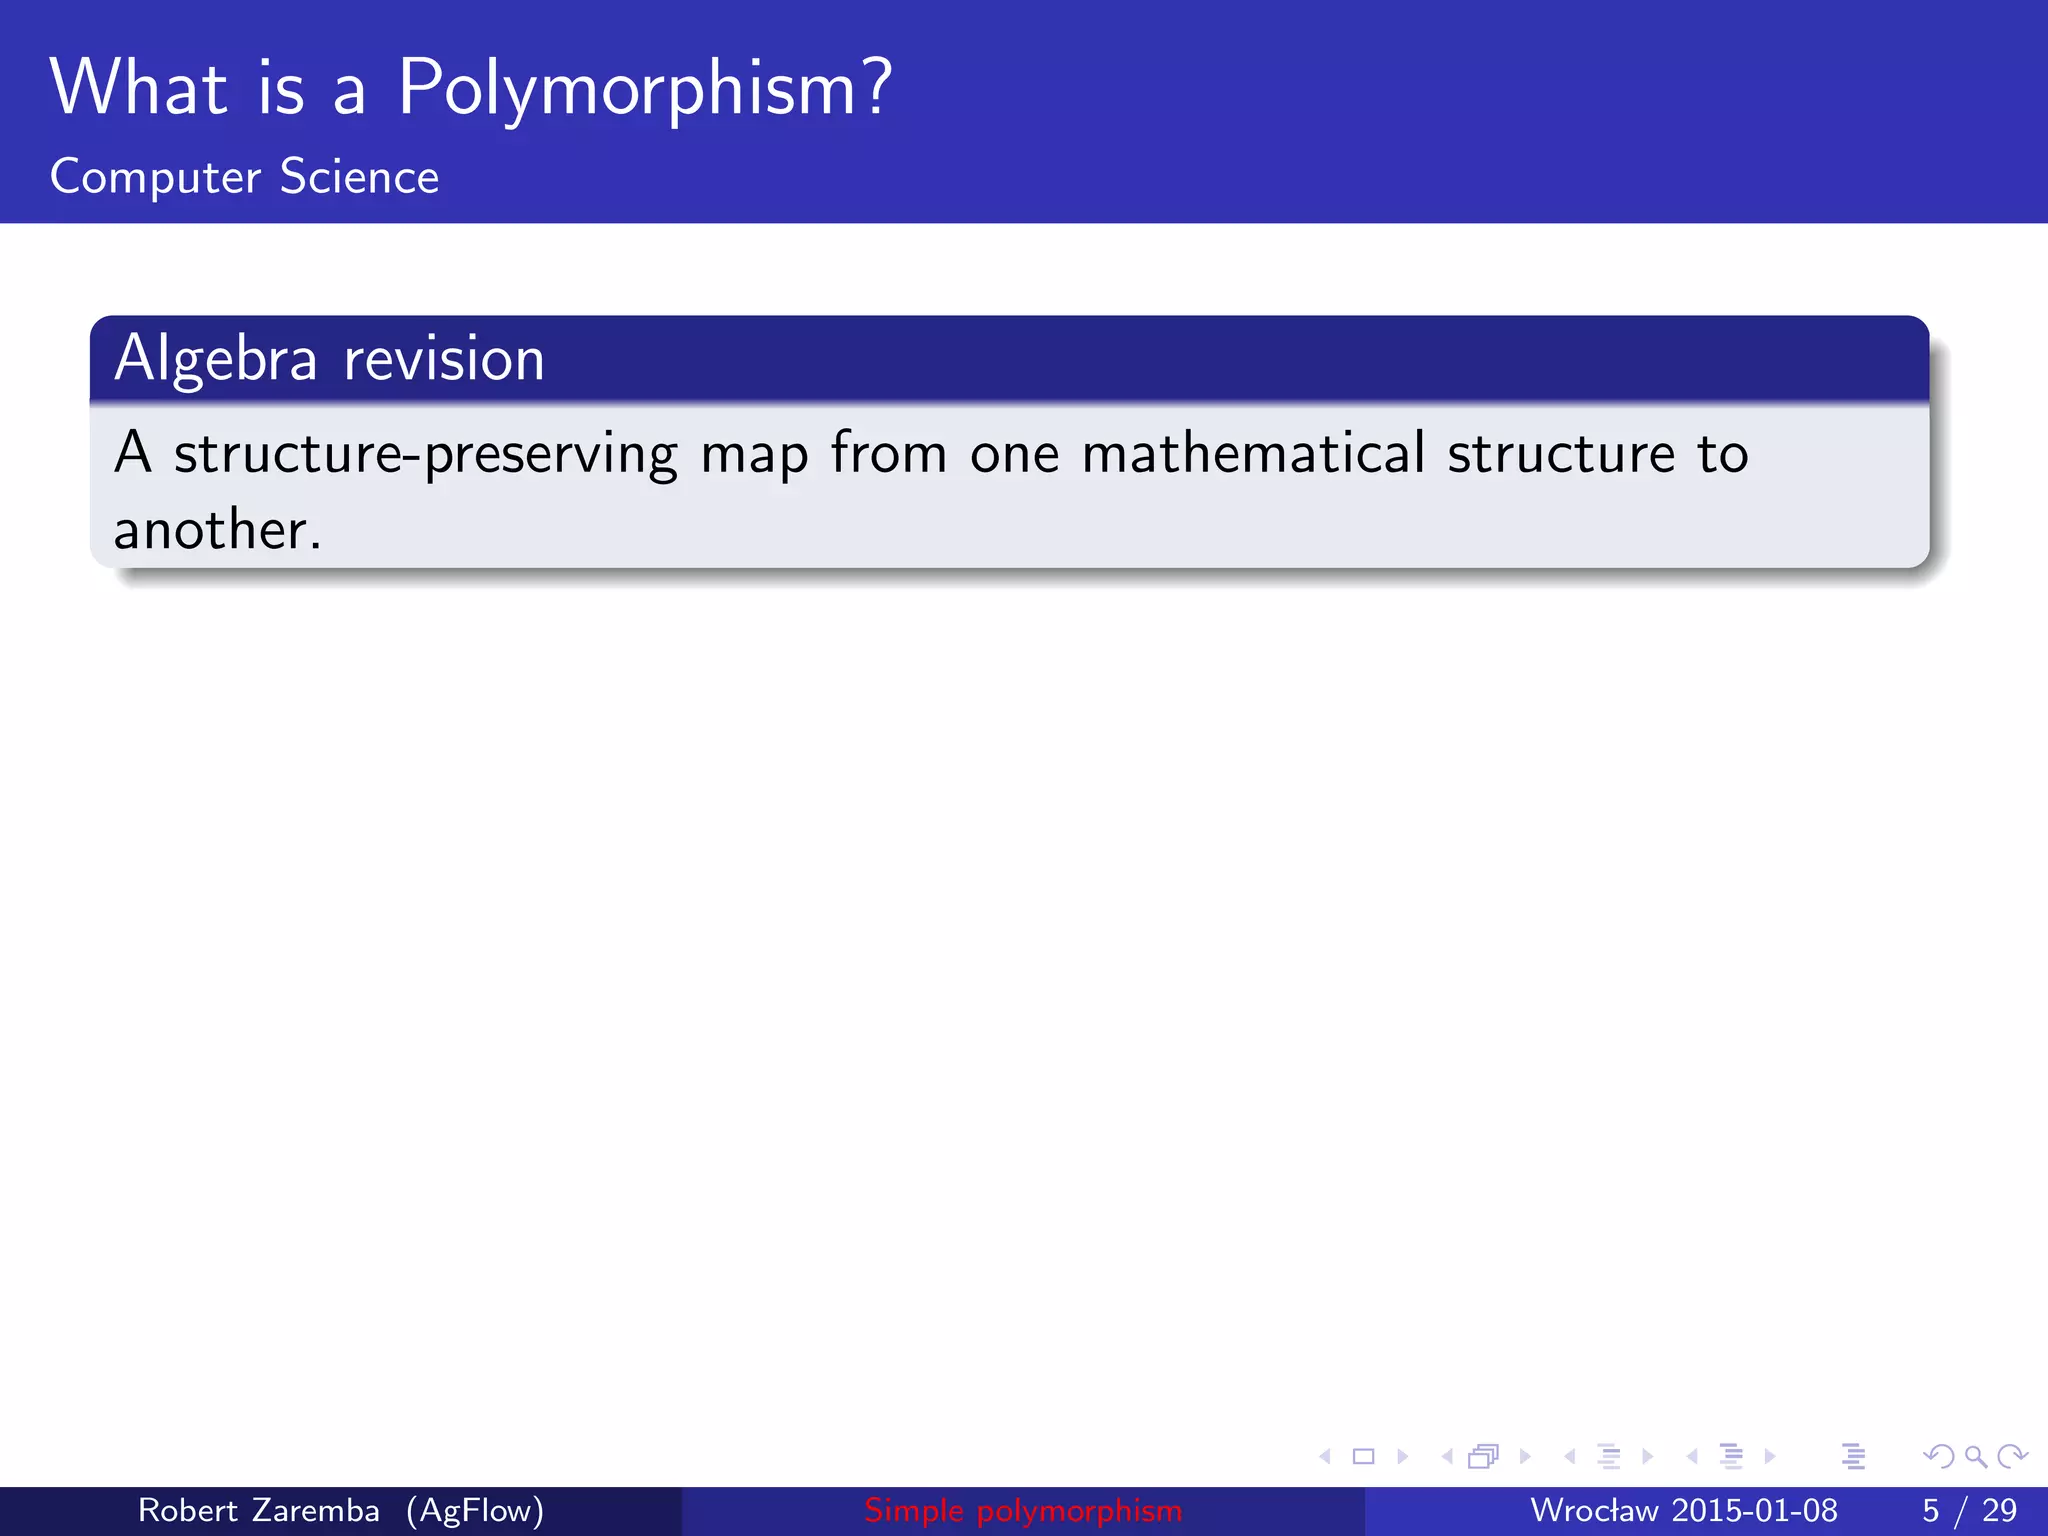2048x1536 pixels.
Task: Click the stacked frames navigation icon
Action: pos(1484,1457)
